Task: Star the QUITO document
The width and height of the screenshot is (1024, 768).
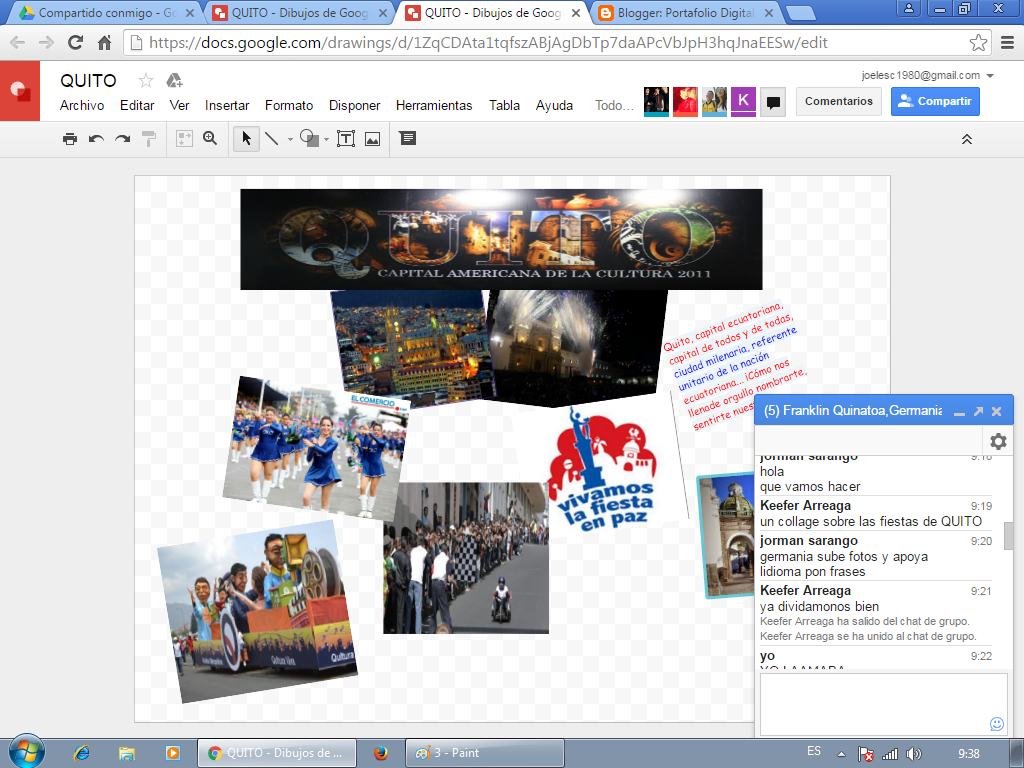Action: 143,80
